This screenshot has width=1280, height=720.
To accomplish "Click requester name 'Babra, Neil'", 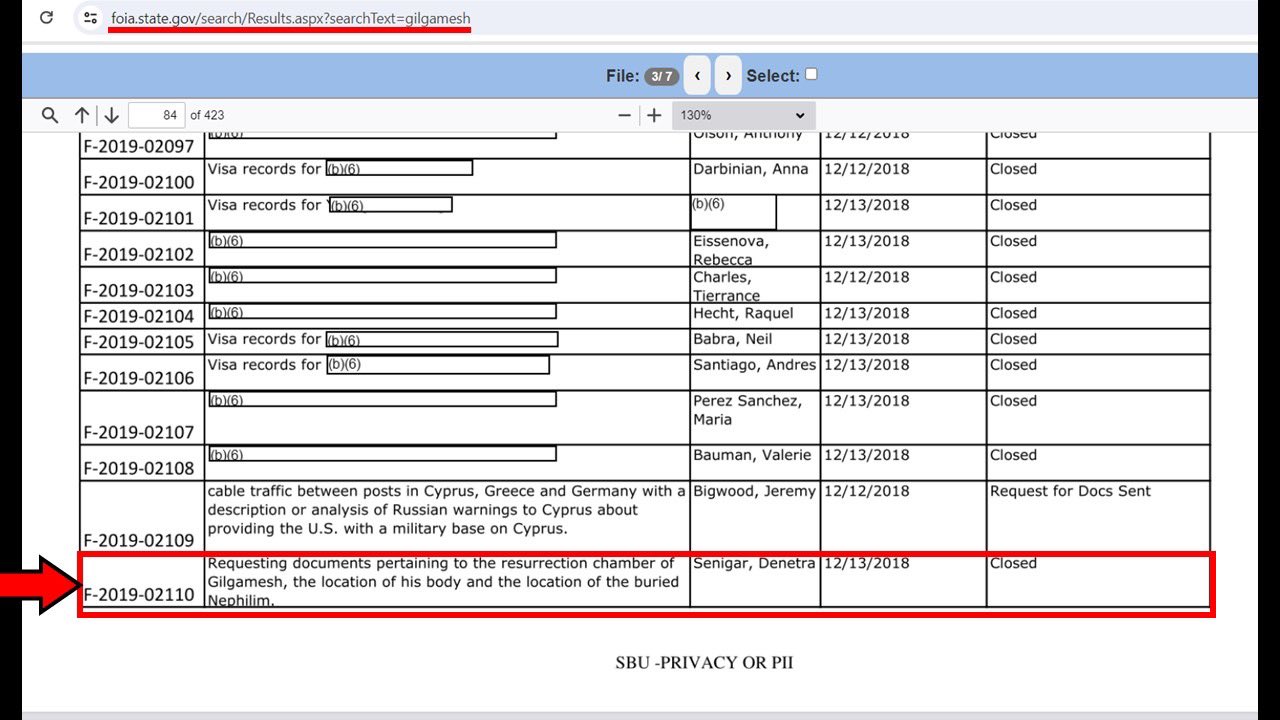I will [x=731, y=339].
